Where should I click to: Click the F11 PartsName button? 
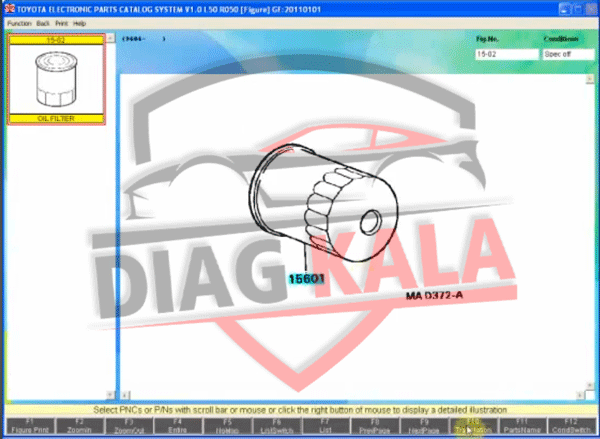coord(522,426)
